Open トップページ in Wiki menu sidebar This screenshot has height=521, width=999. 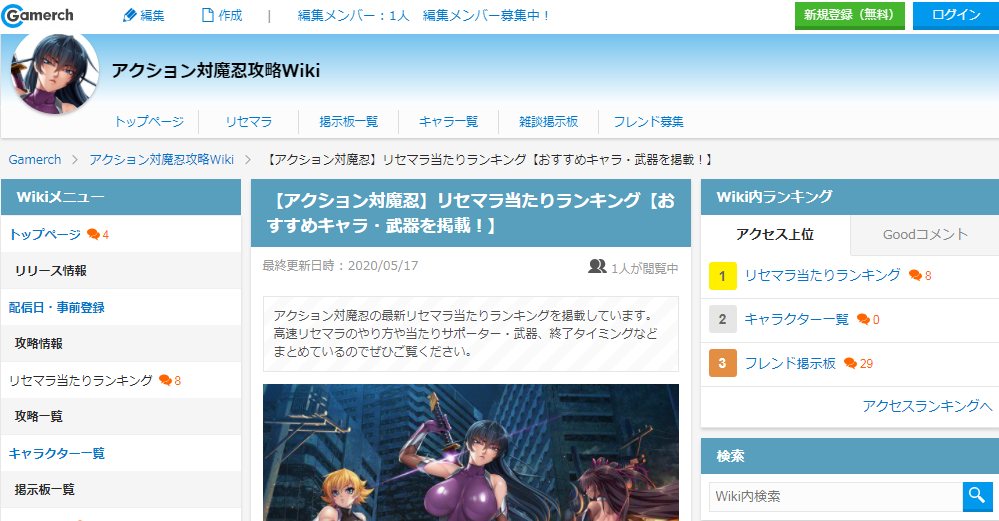(45, 234)
